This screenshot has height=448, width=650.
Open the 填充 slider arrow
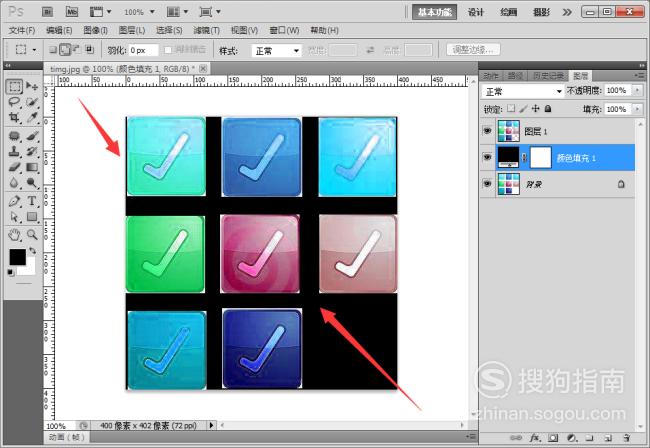637,109
